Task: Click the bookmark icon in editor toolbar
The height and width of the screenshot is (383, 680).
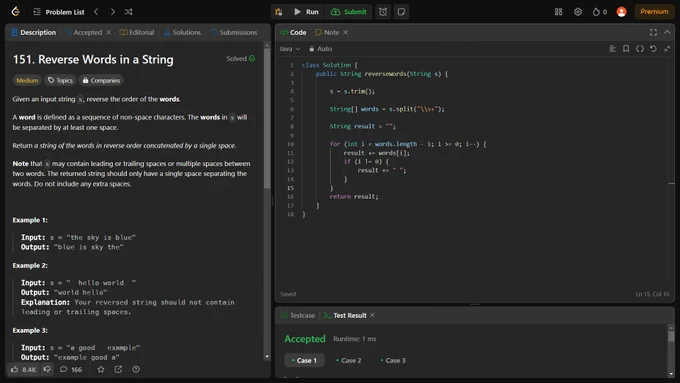Action: point(626,49)
